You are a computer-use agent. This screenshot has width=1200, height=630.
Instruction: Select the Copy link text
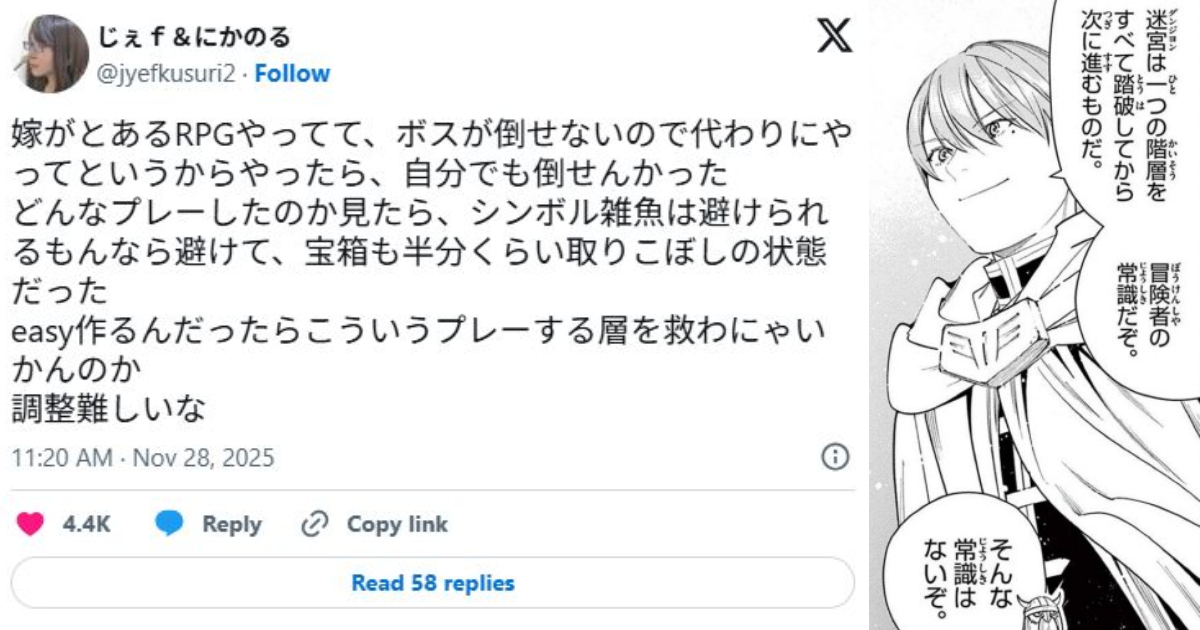tap(397, 524)
